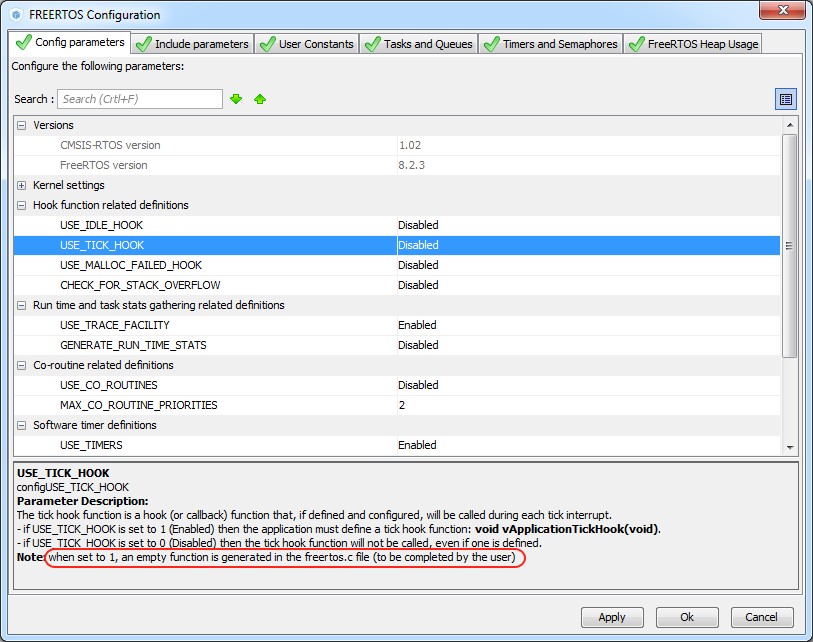Click the 8.2.3 version value
This screenshot has height=642, width=813.
(x=411, y=165)
